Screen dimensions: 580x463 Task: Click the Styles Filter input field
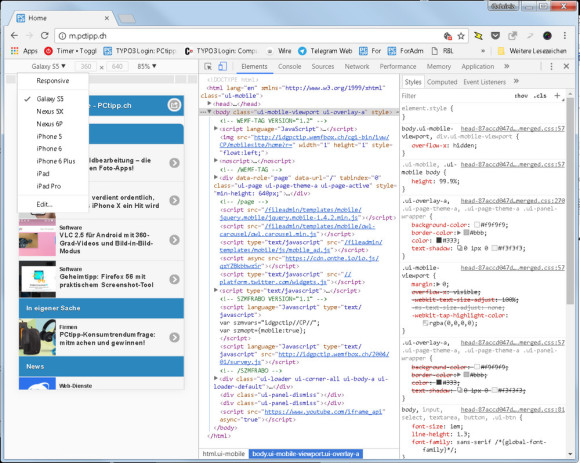[455, 96]
